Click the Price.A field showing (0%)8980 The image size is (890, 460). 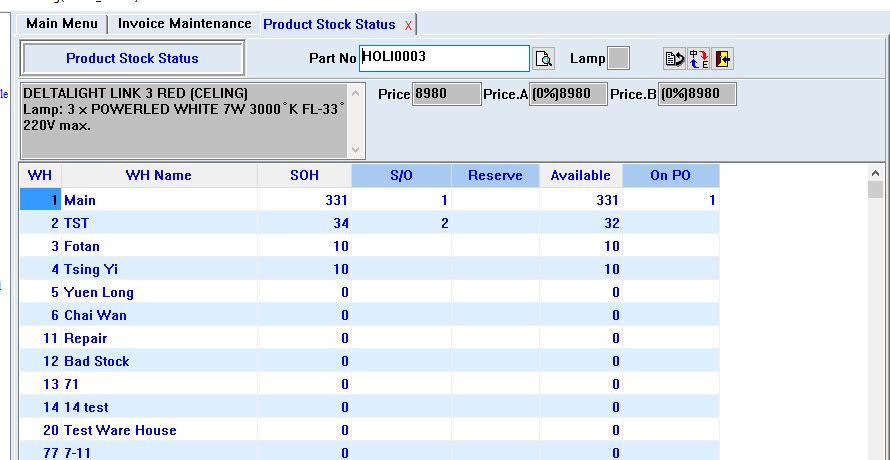click(x=568, y=94)
